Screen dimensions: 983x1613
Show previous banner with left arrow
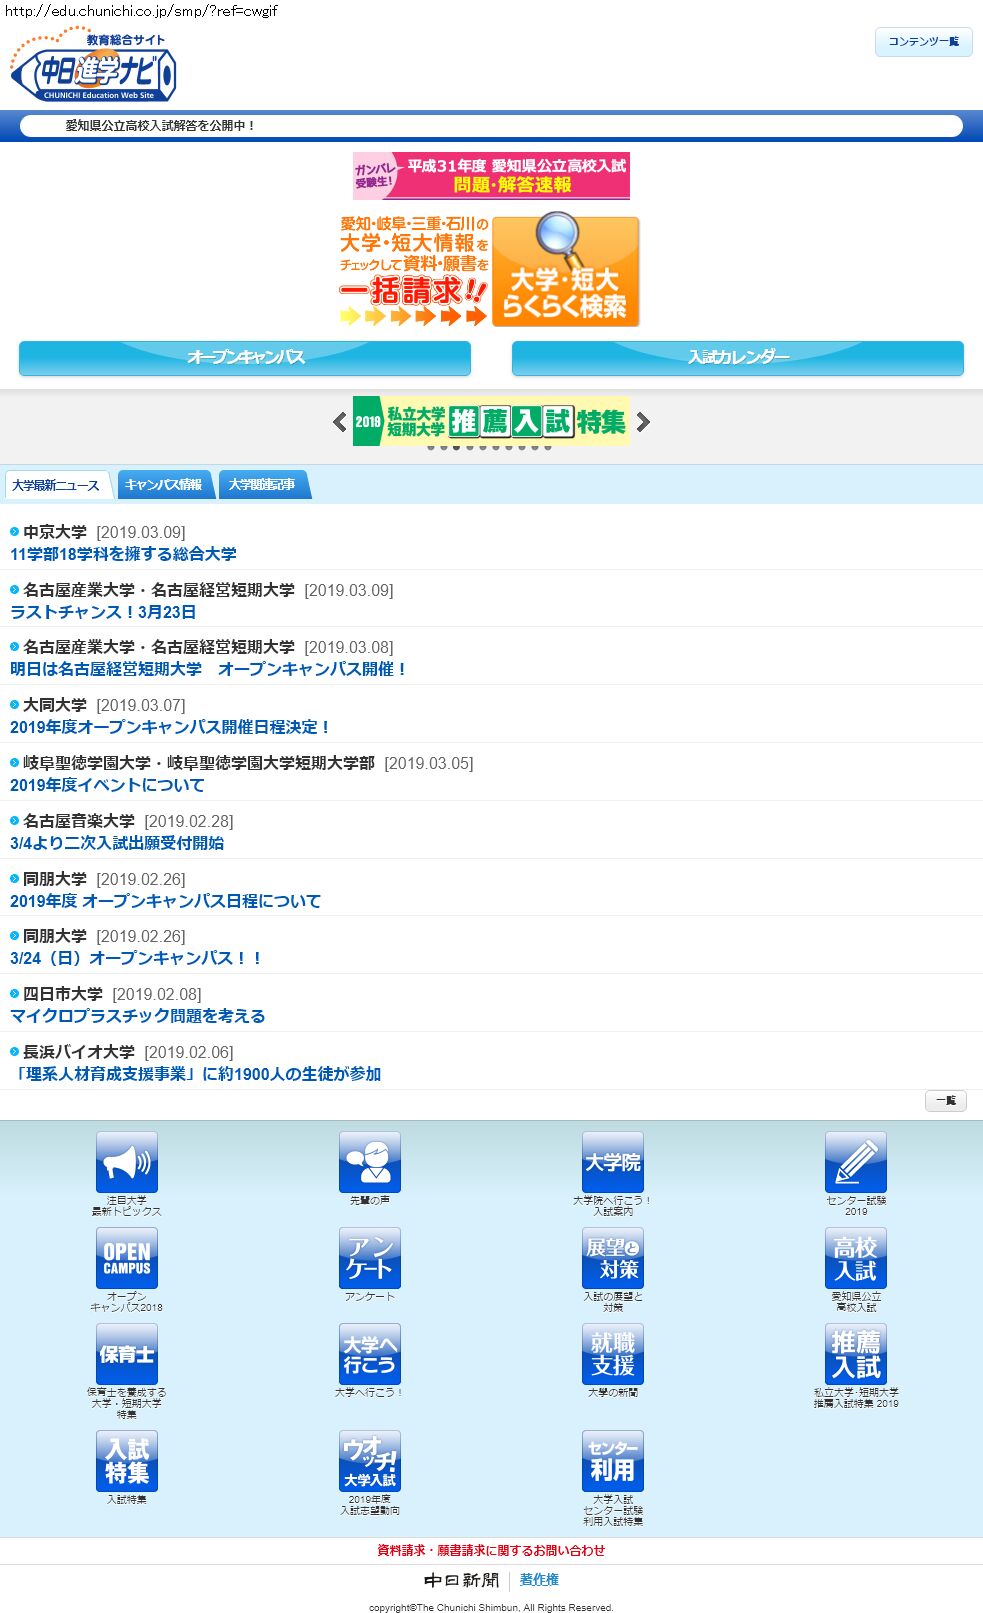[340, 422]
